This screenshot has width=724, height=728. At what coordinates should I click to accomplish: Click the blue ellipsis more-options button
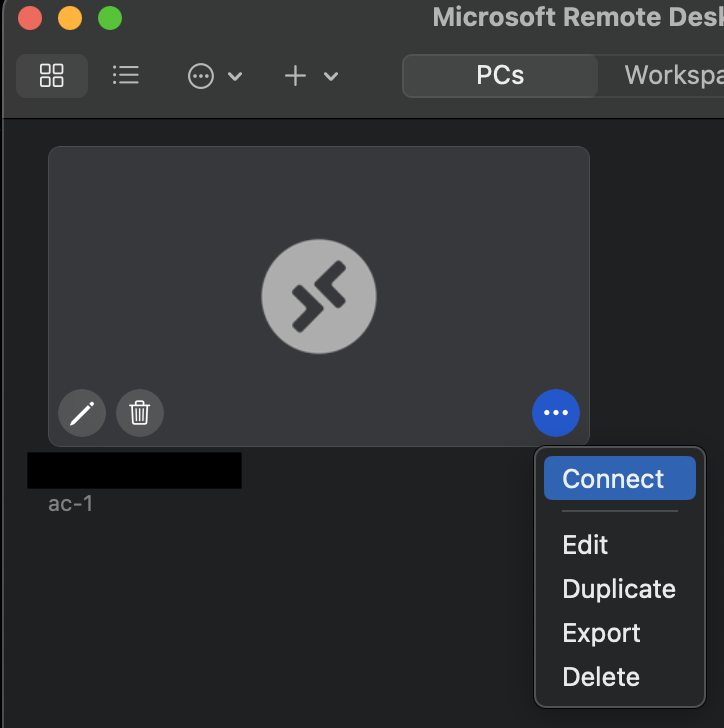556,412
